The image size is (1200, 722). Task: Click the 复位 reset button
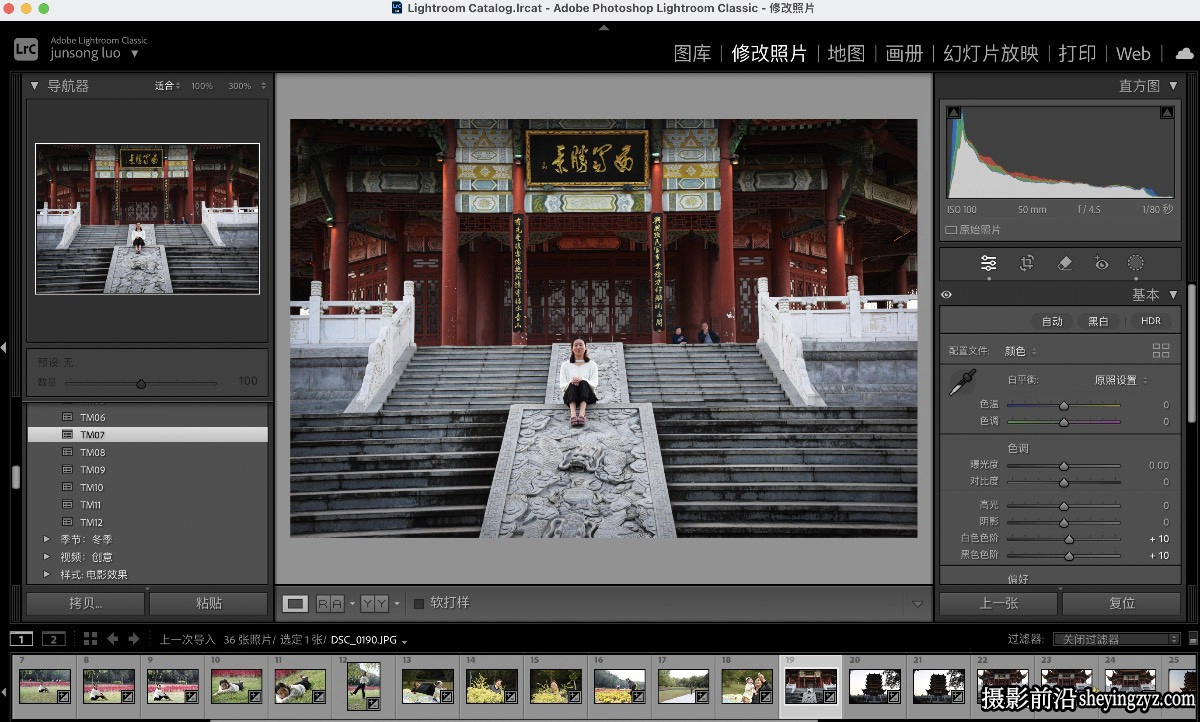1121,603
